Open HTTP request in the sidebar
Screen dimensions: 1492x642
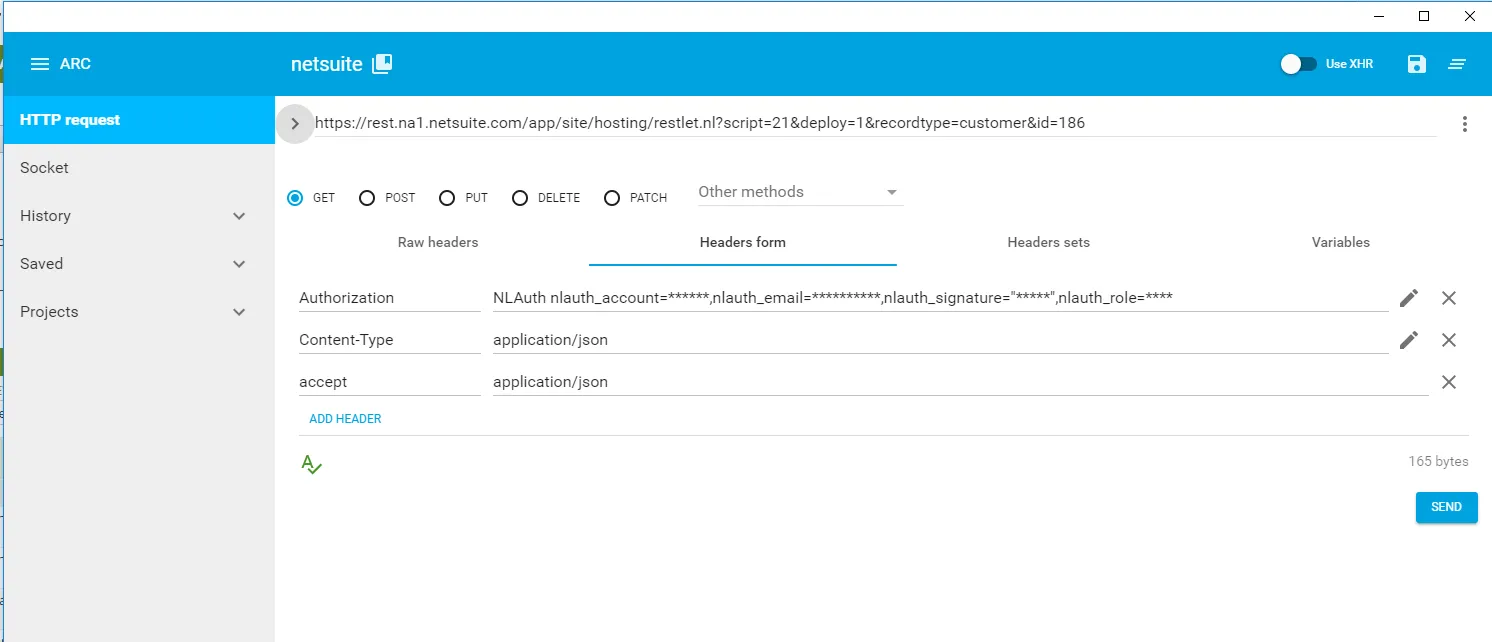tap(137, 120)
